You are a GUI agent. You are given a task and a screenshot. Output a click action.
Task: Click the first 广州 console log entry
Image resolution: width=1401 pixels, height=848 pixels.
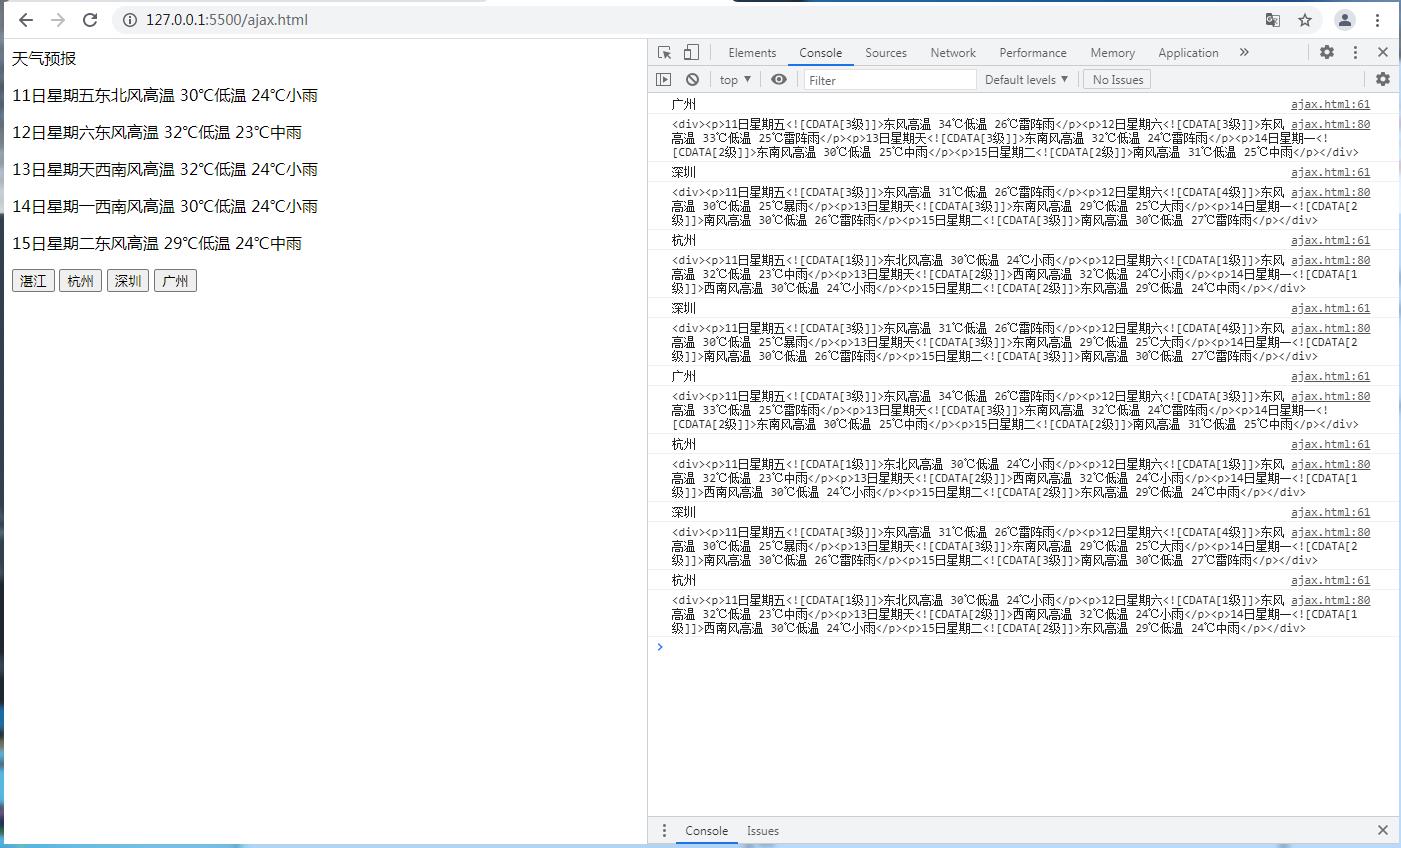(684, 104)
